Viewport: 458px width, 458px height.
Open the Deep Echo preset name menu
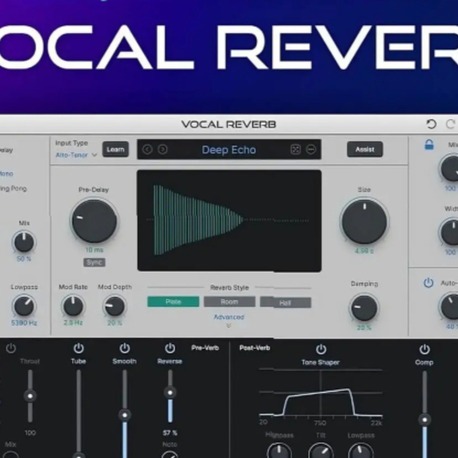click(x=229, y=150)
